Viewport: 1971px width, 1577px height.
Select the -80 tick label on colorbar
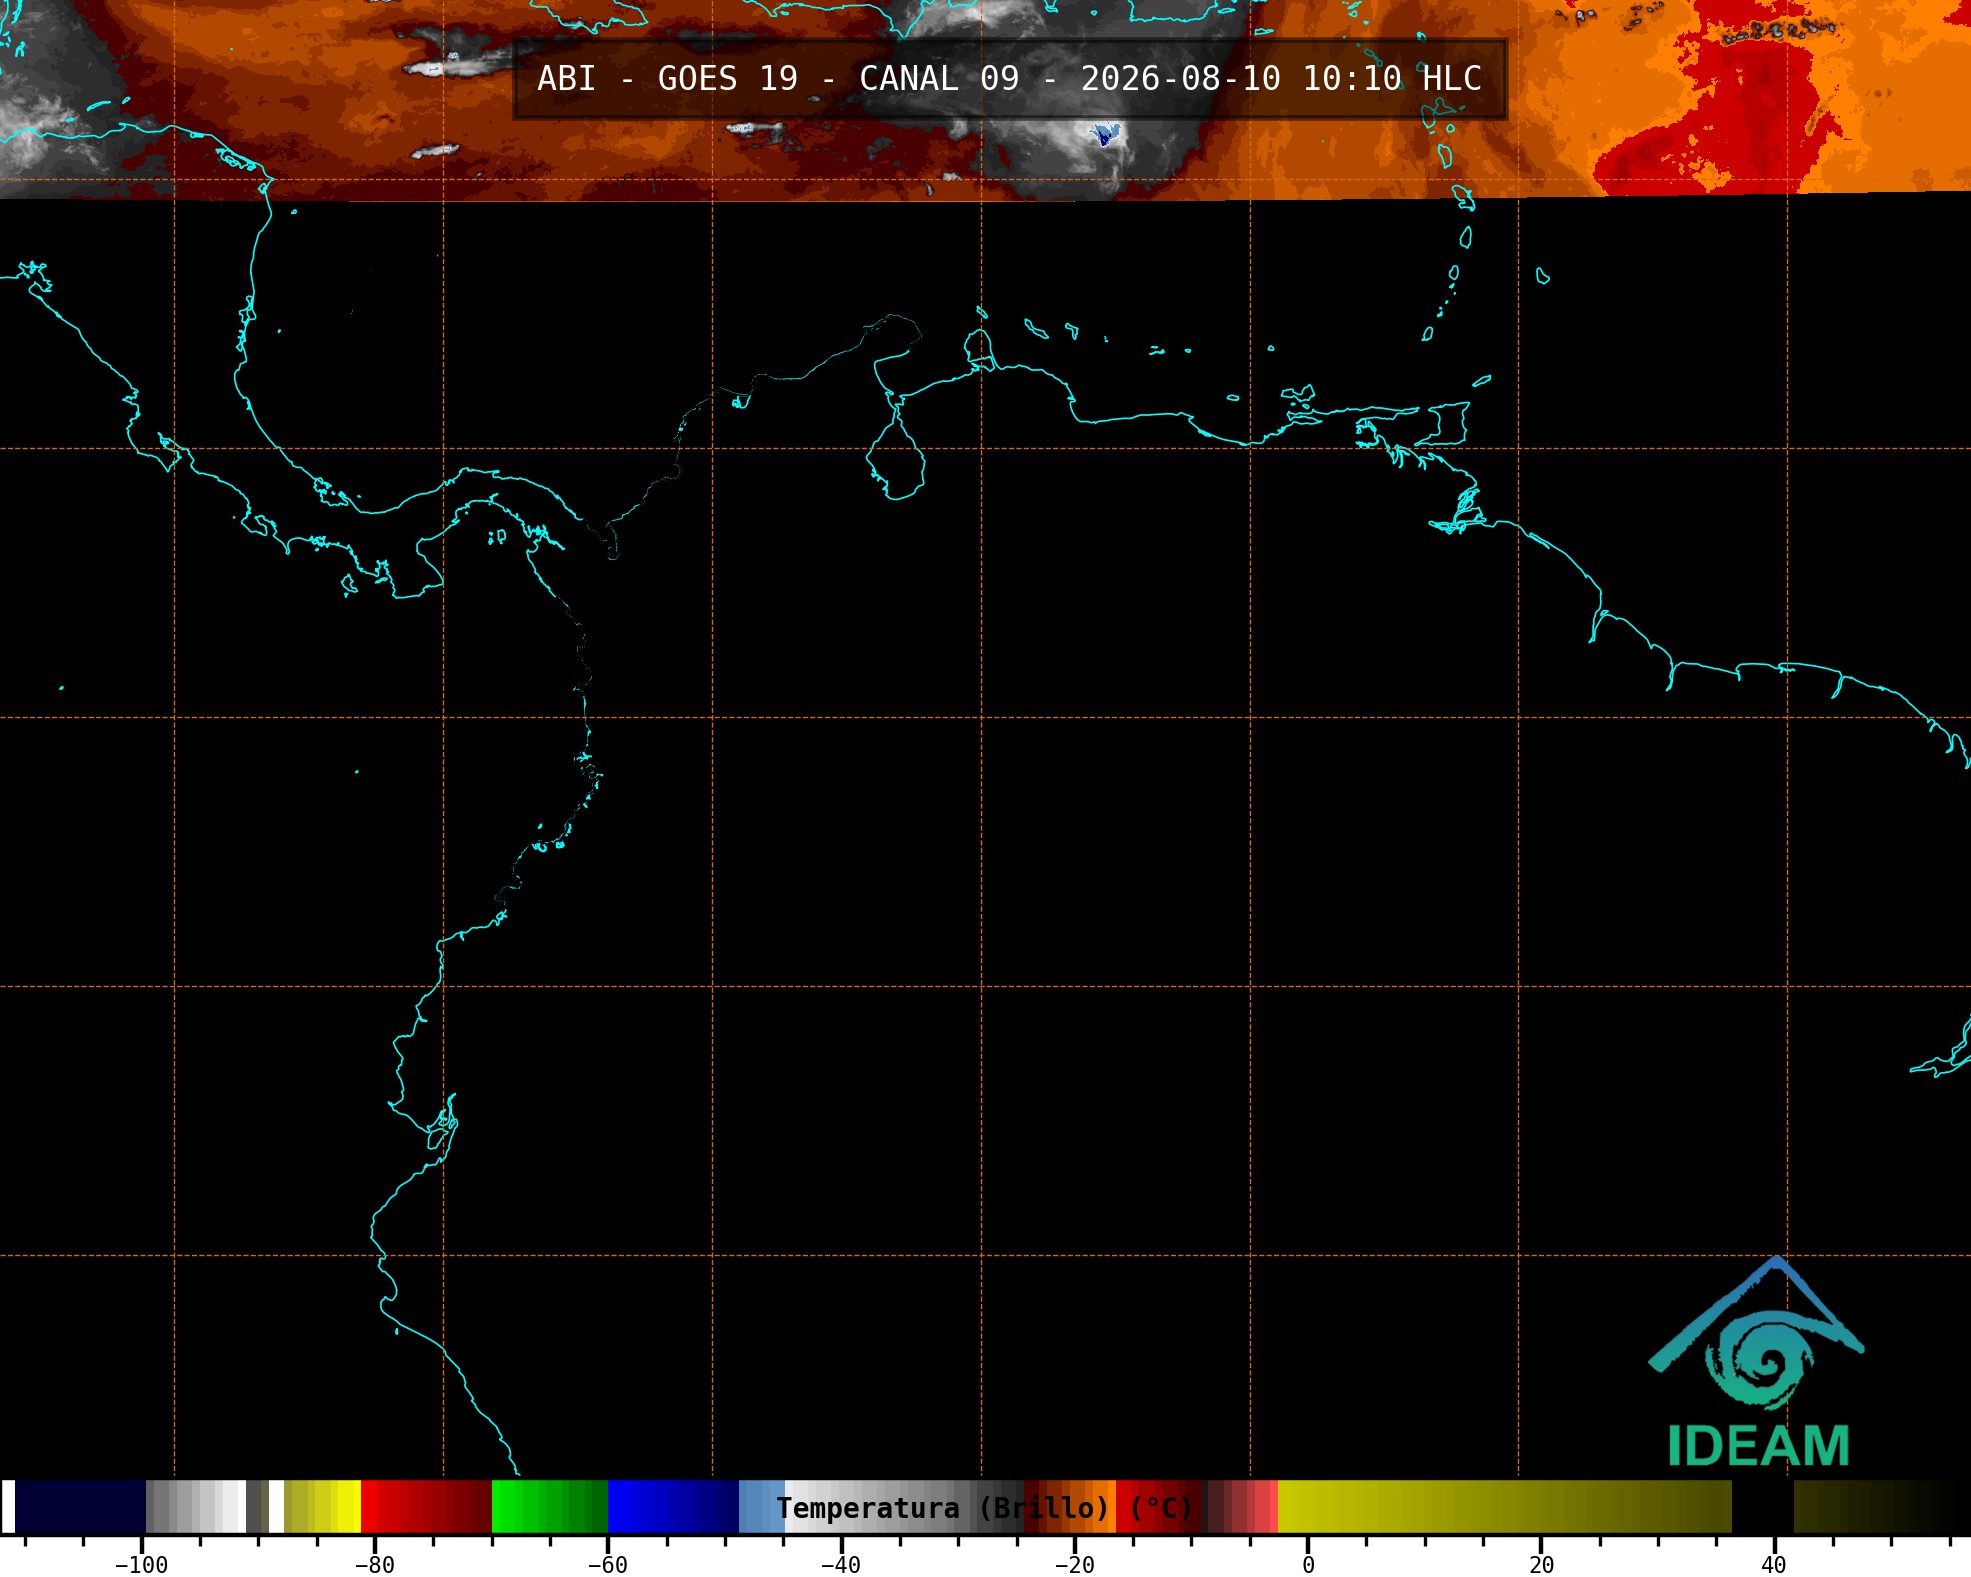tap(374, 1565)
